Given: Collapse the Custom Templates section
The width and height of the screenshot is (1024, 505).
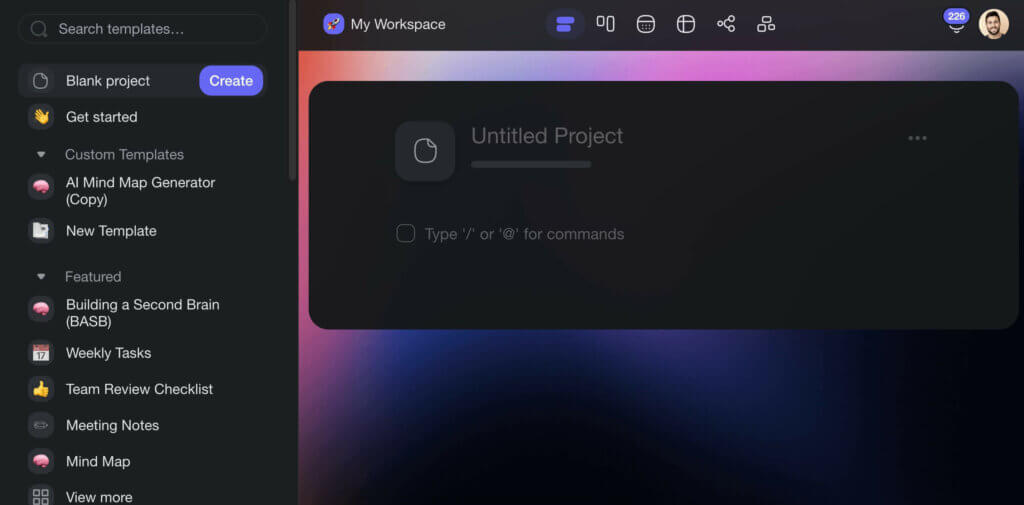Looking at the screenshot, I should 41,155.
